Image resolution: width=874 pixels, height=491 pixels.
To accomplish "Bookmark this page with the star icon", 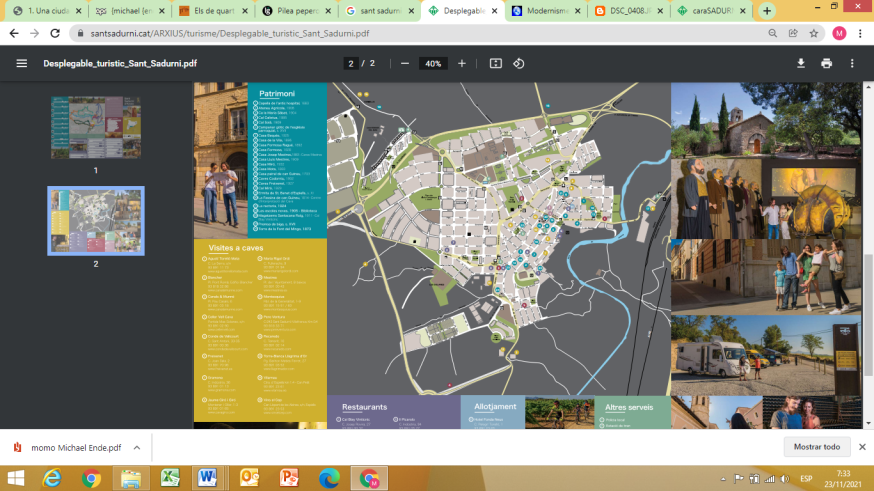I will 814,33.
